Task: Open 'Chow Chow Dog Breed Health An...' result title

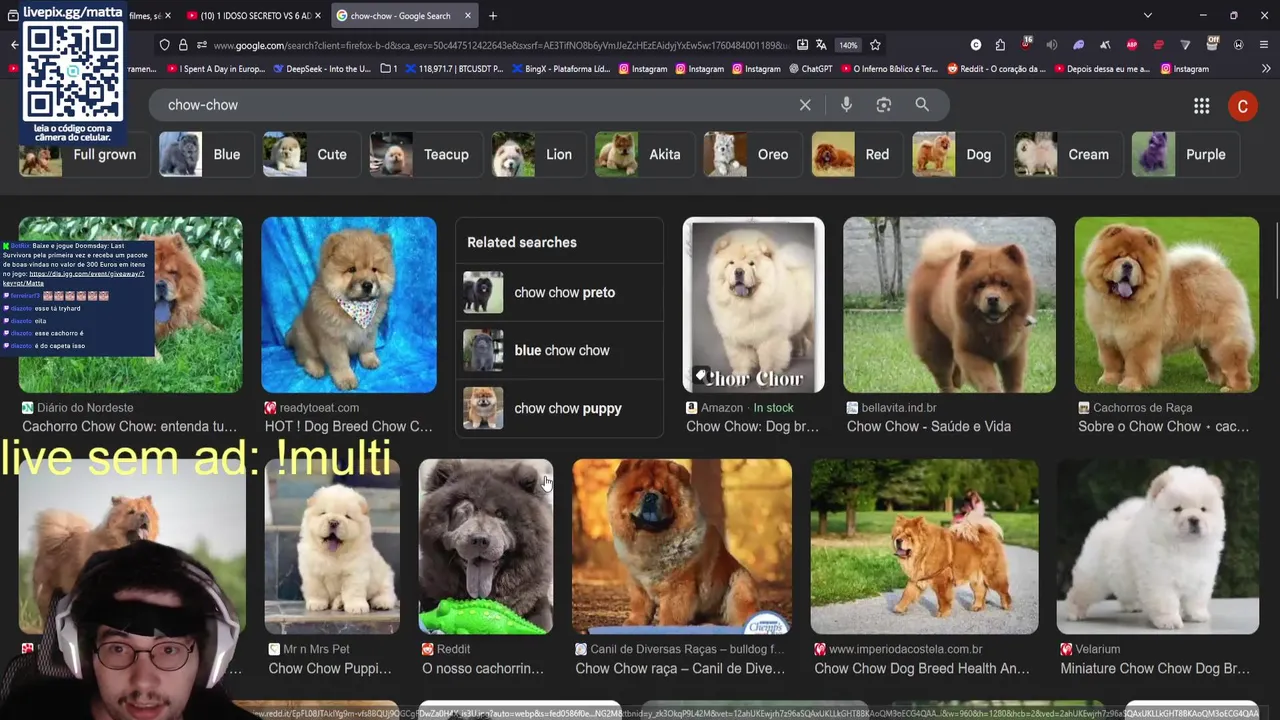Action: tap(922, 668)
